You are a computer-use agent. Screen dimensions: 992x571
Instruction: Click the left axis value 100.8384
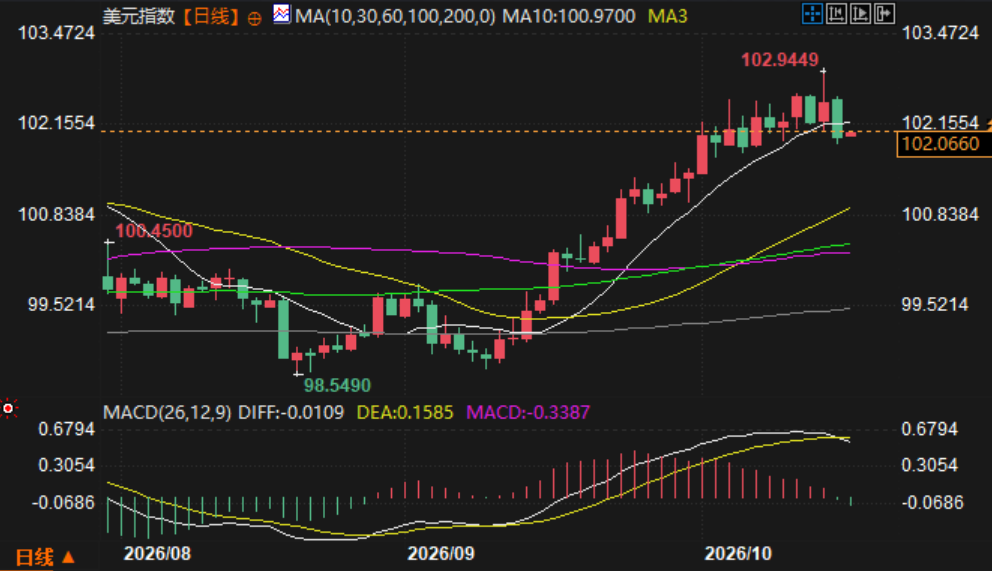[56, 214]
